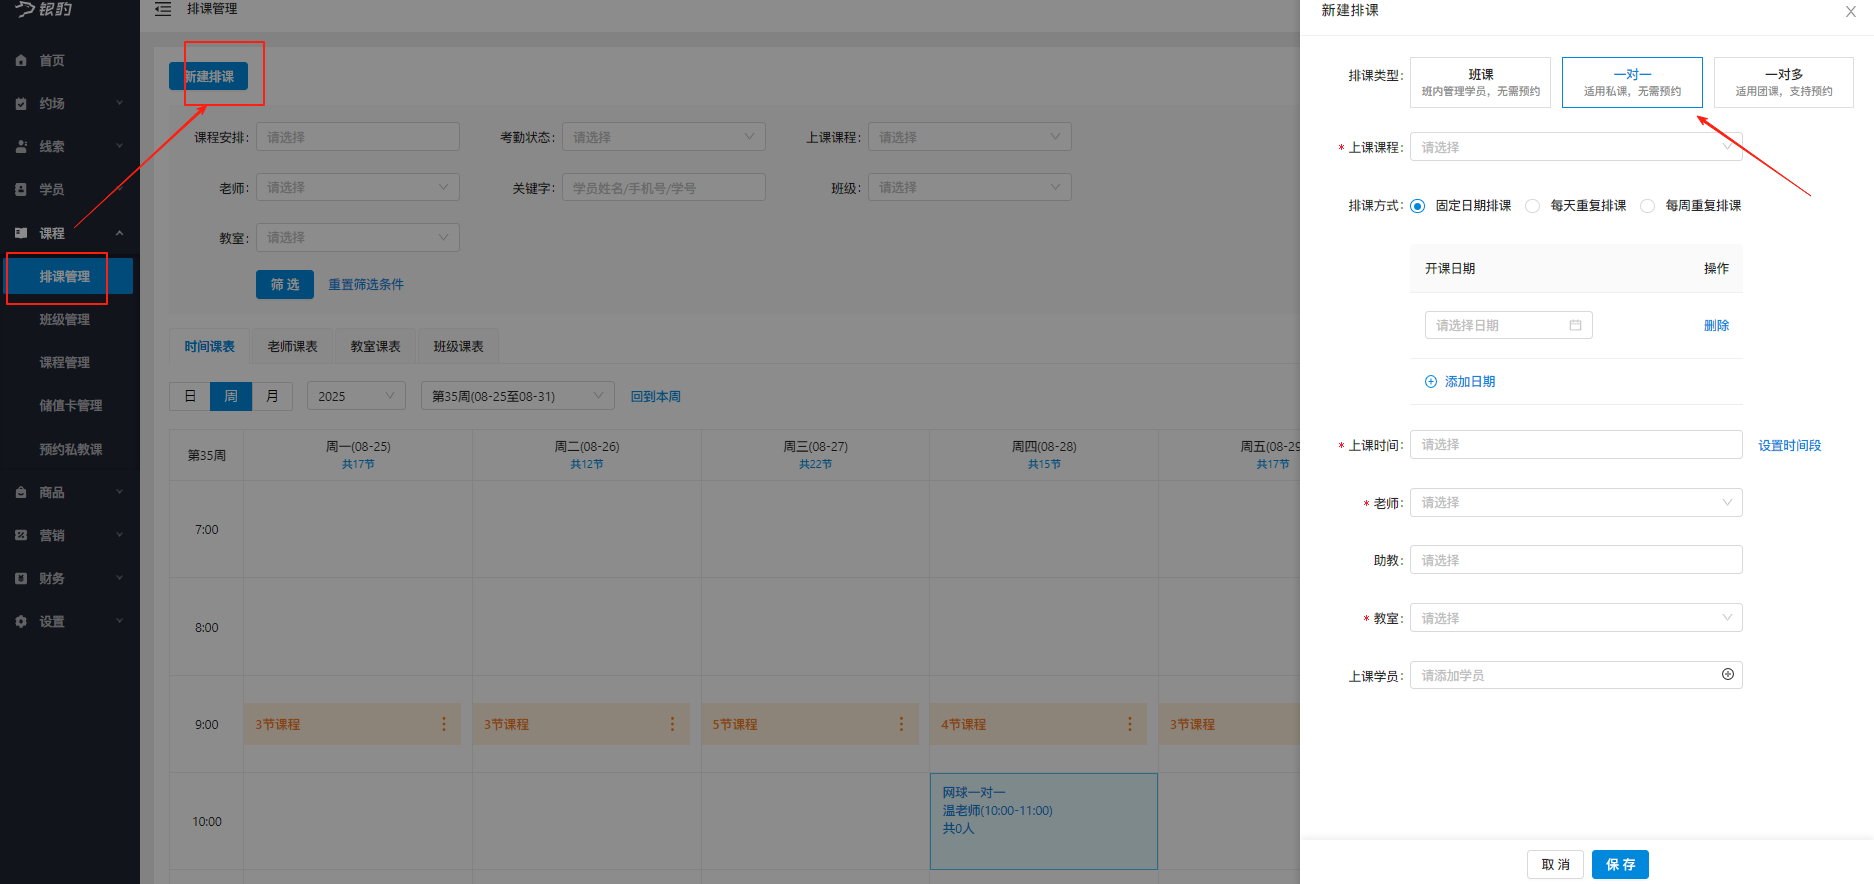The width and height of the screenshot is (1874, 884).
Task: Click the 设置 gear icon in sidebar
Action: 21,622
